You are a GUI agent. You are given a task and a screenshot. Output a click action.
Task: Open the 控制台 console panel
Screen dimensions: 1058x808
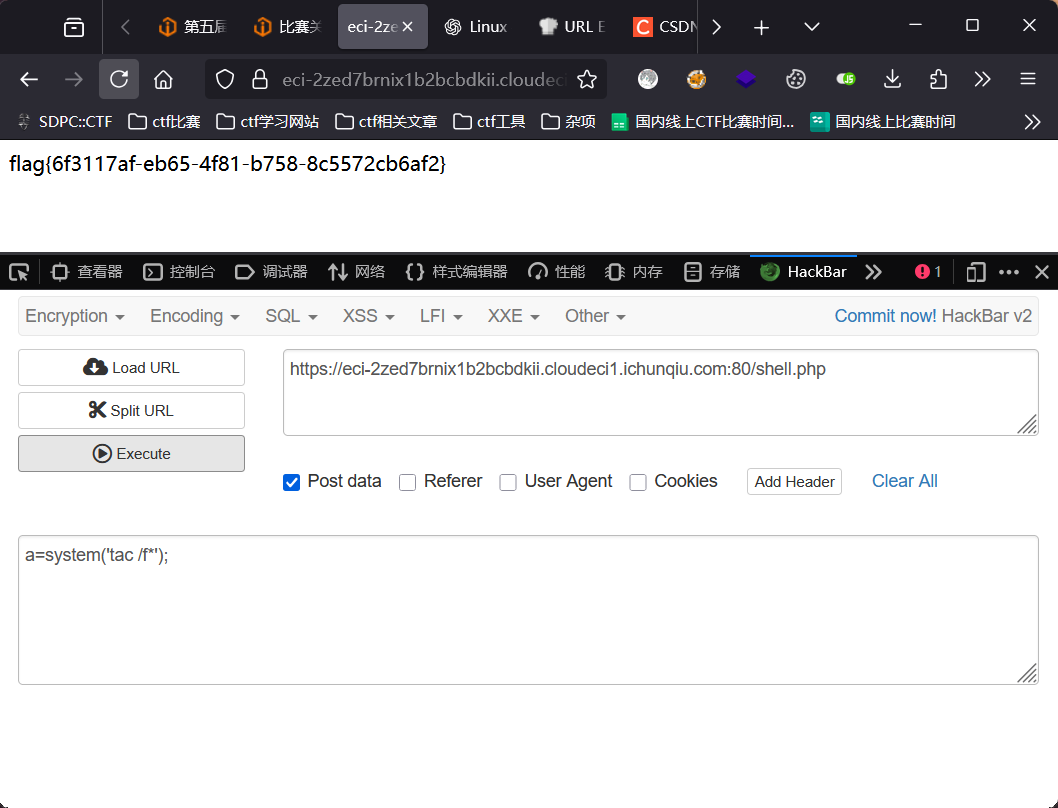click(x=179, y=272)
